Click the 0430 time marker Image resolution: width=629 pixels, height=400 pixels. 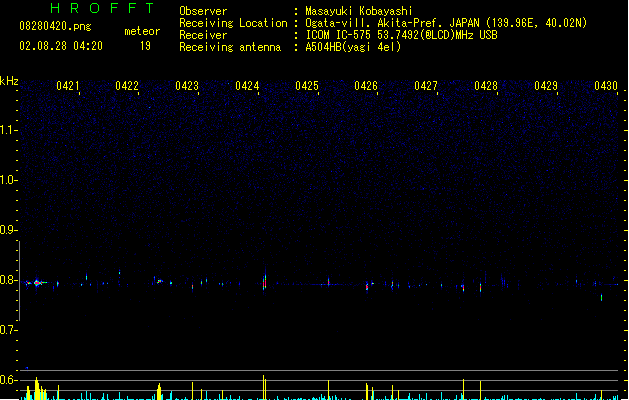605,86
